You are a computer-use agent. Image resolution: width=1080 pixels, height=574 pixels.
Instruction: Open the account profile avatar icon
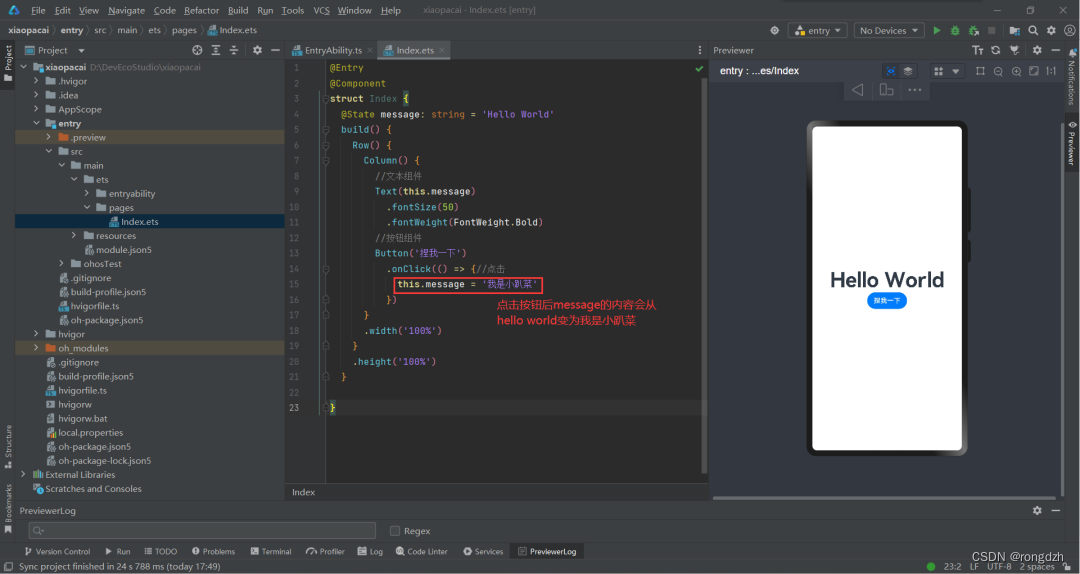(1069, 30)
